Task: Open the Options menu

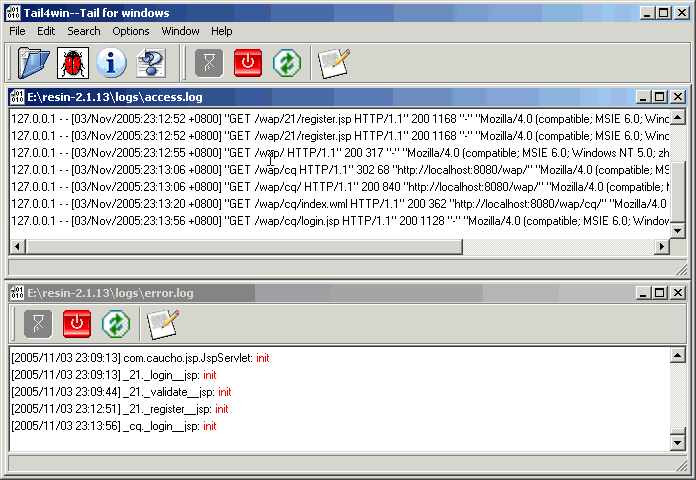Action: click(x=130, y=31)
